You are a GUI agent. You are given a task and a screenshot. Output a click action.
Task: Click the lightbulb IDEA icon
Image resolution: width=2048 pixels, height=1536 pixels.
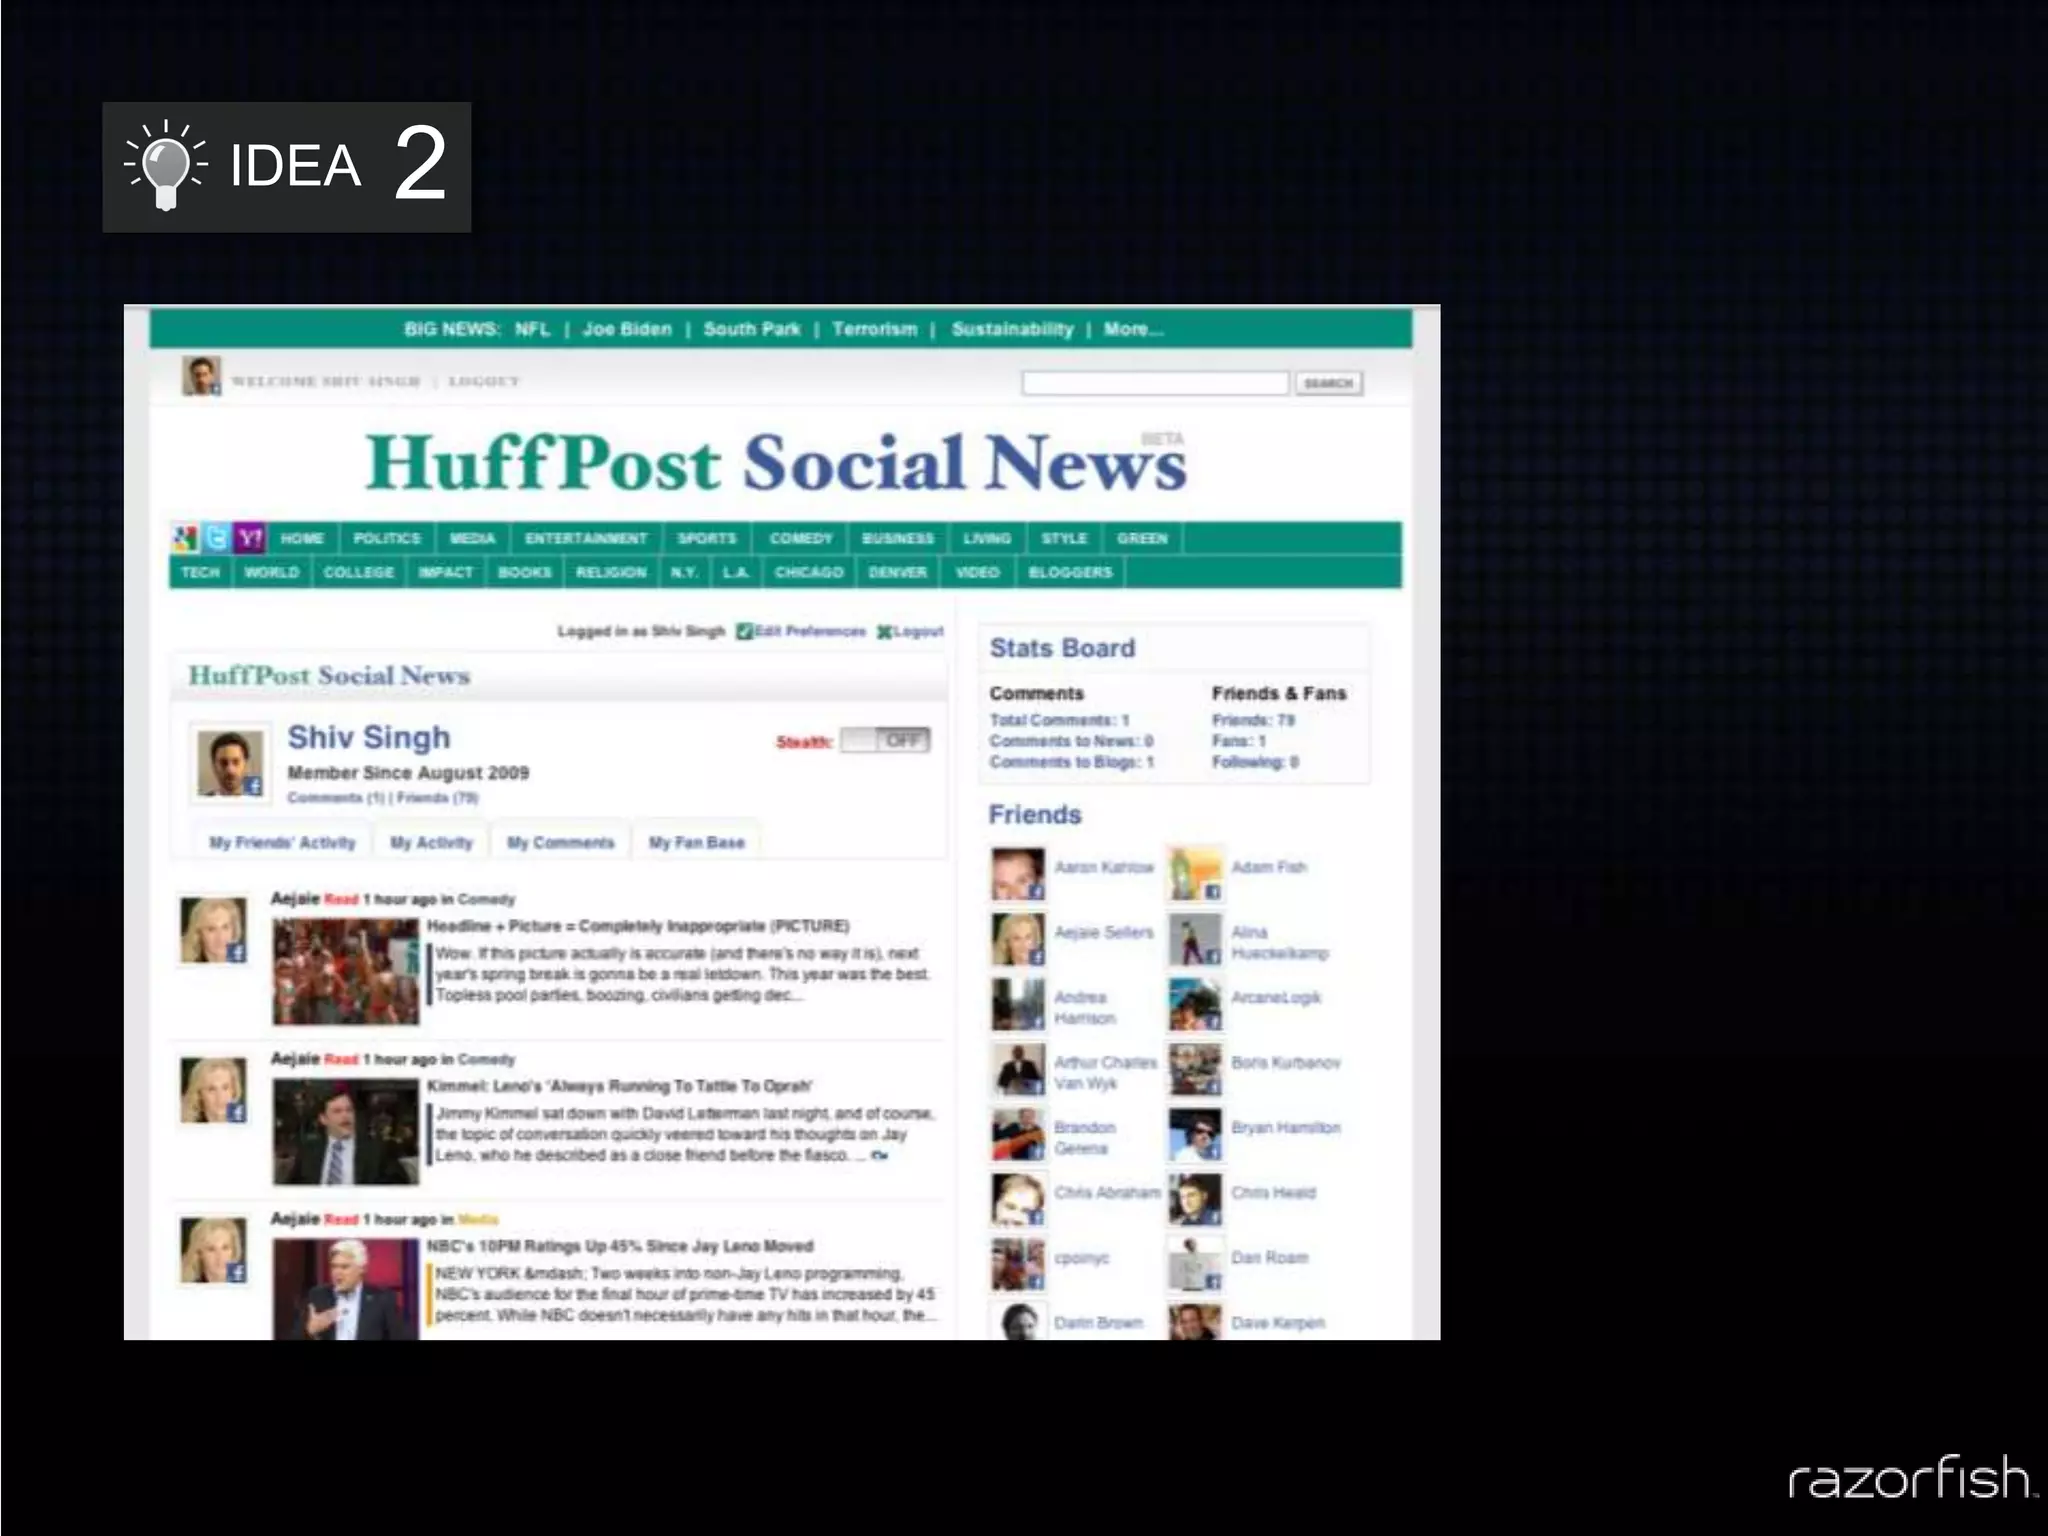click(x=166, y=165)
